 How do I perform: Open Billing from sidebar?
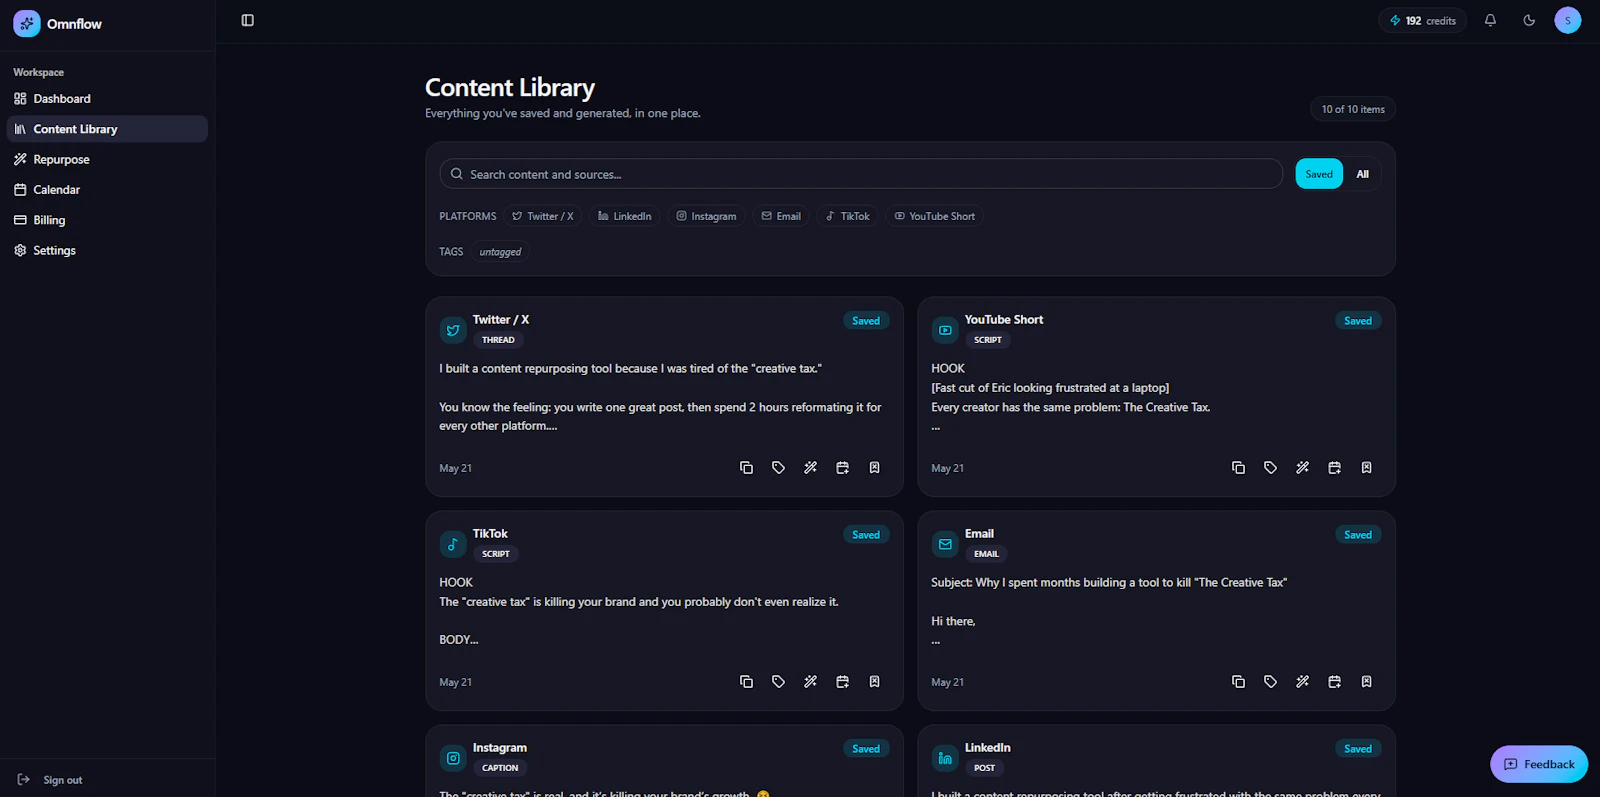coord(107,220)
